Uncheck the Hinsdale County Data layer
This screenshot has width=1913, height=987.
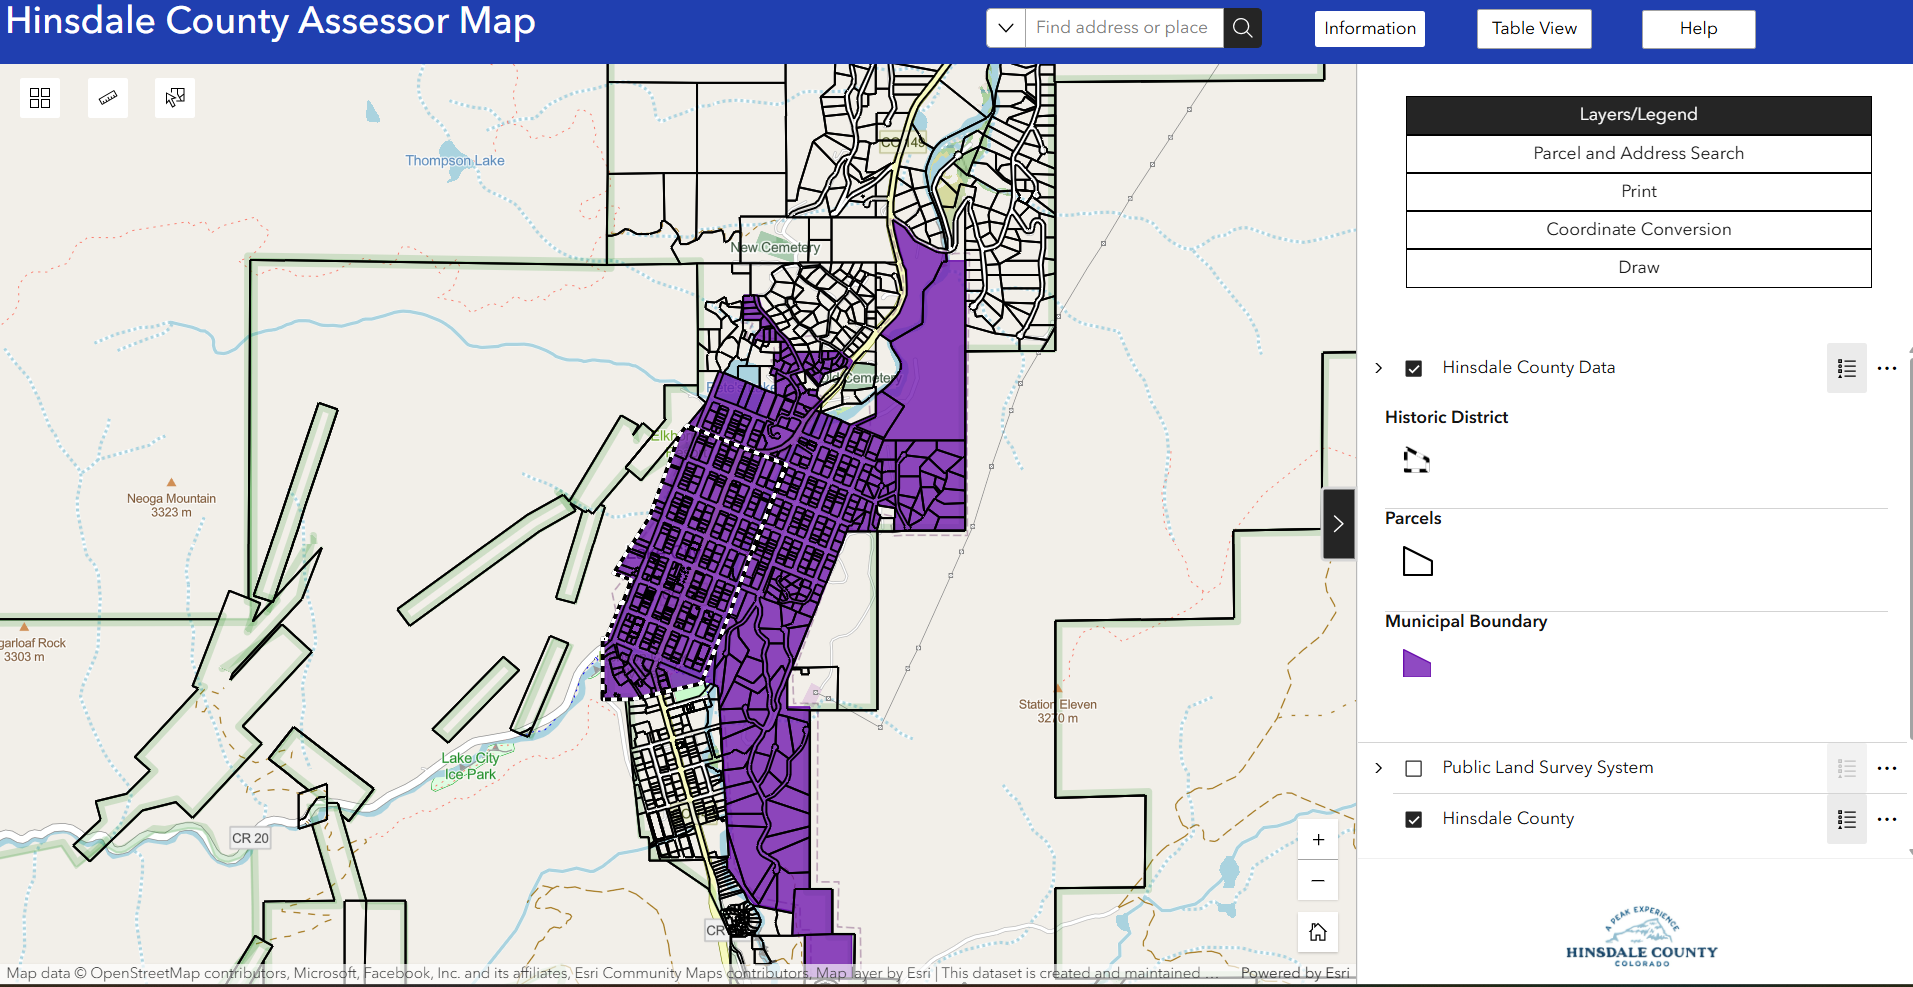1413,368
